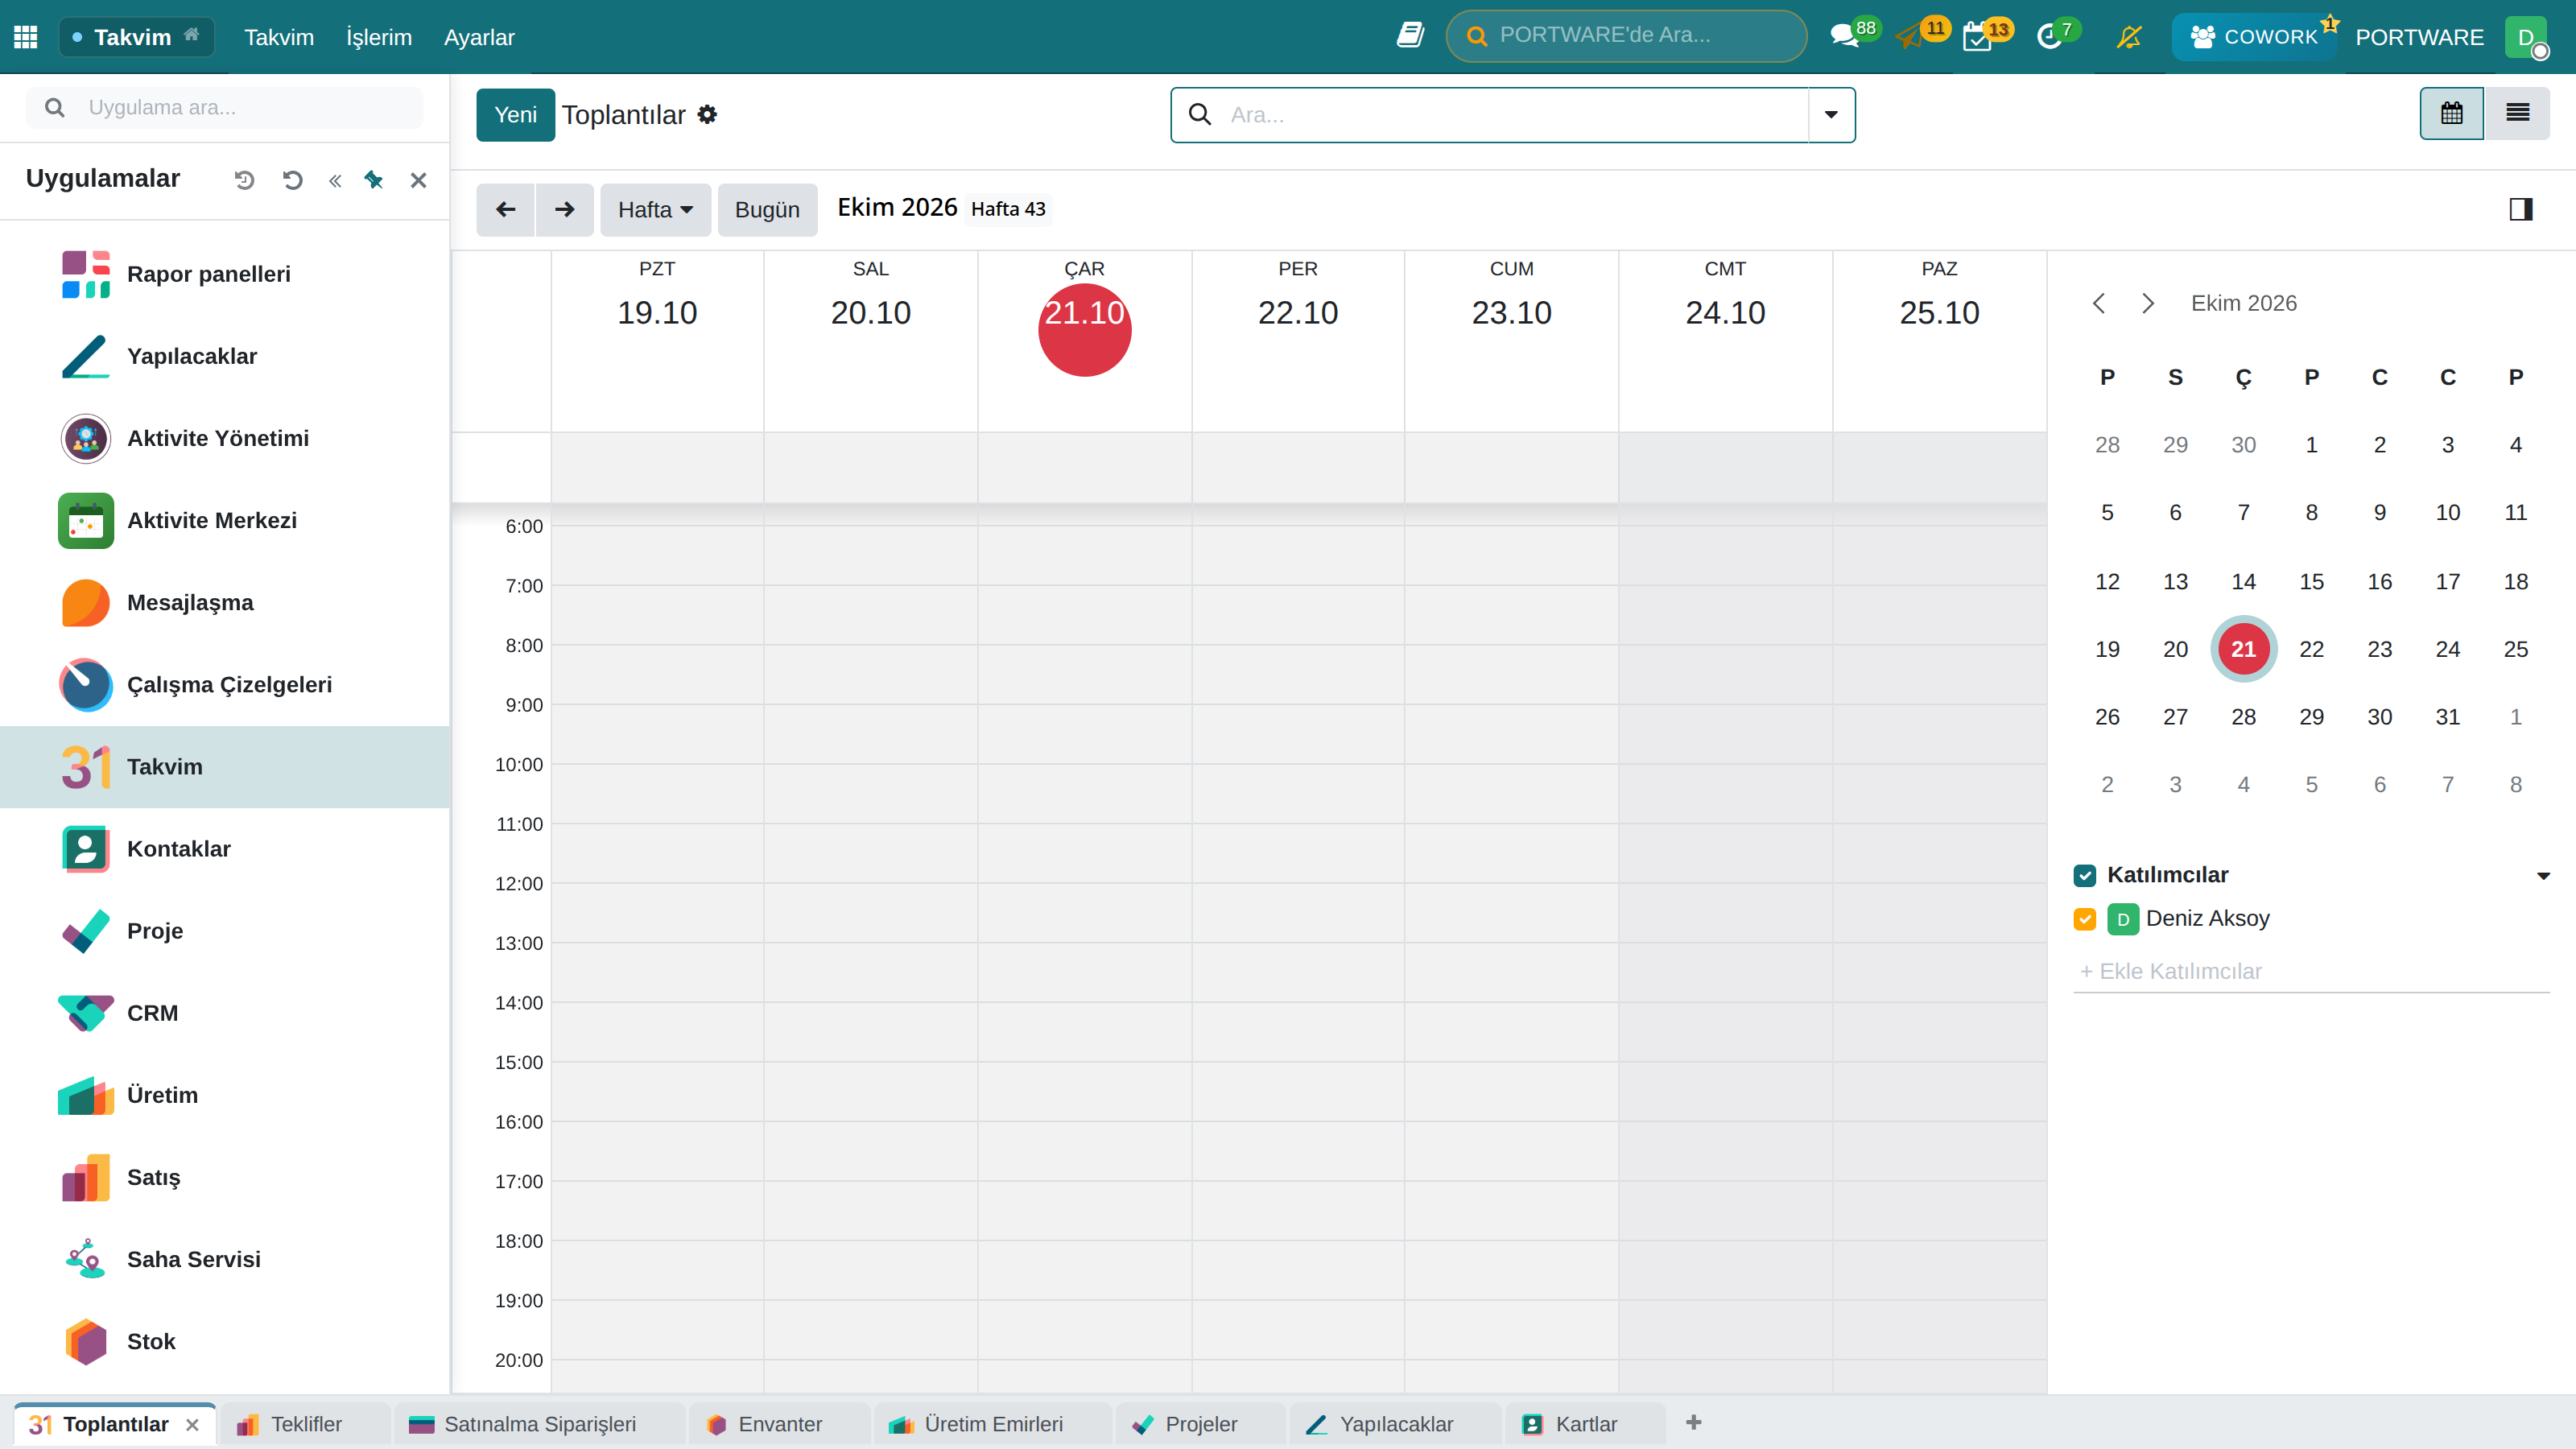Go to next week arrow
This screenshot has width=2576, height=1449.
pyautogui.click(x=565, y=209)
